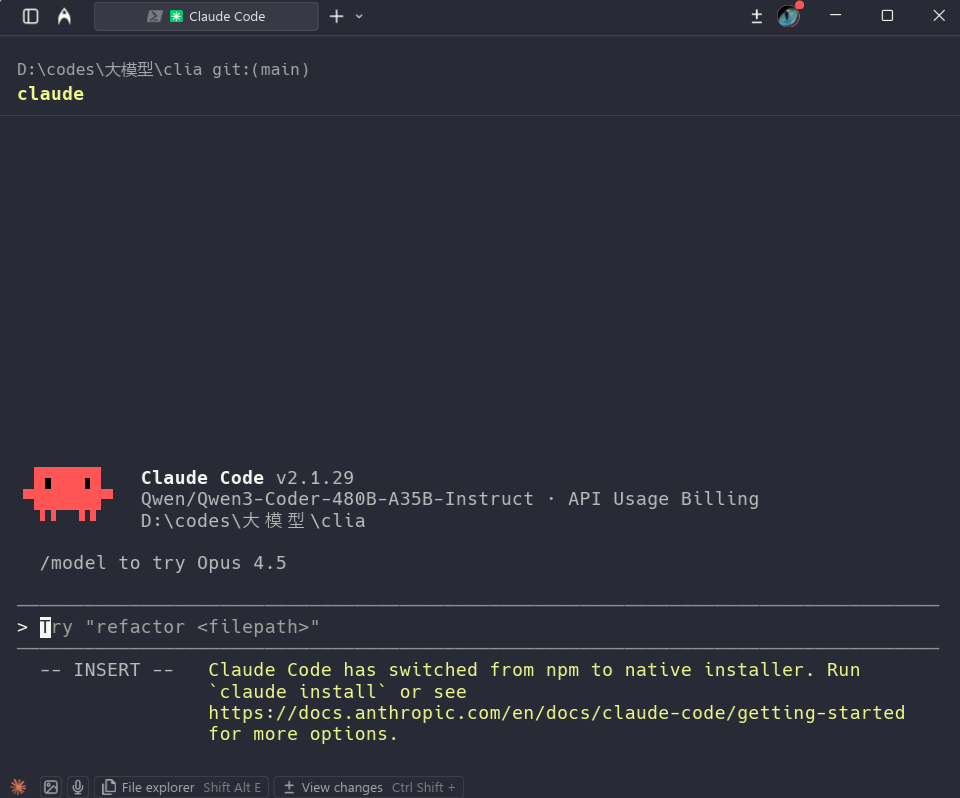Screen dimensions: 960x798
Task: Click the Claude Code pixel mascot logo
Action: 68,491
